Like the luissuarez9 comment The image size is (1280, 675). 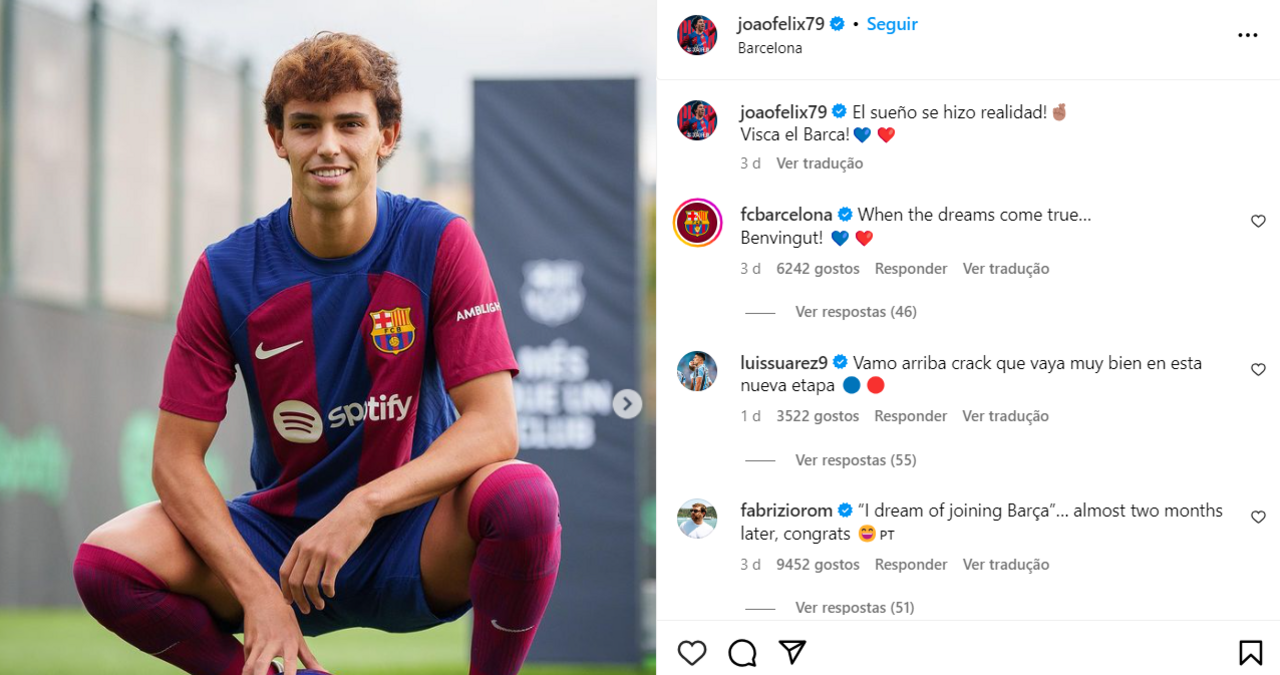tap(1258, 370)
